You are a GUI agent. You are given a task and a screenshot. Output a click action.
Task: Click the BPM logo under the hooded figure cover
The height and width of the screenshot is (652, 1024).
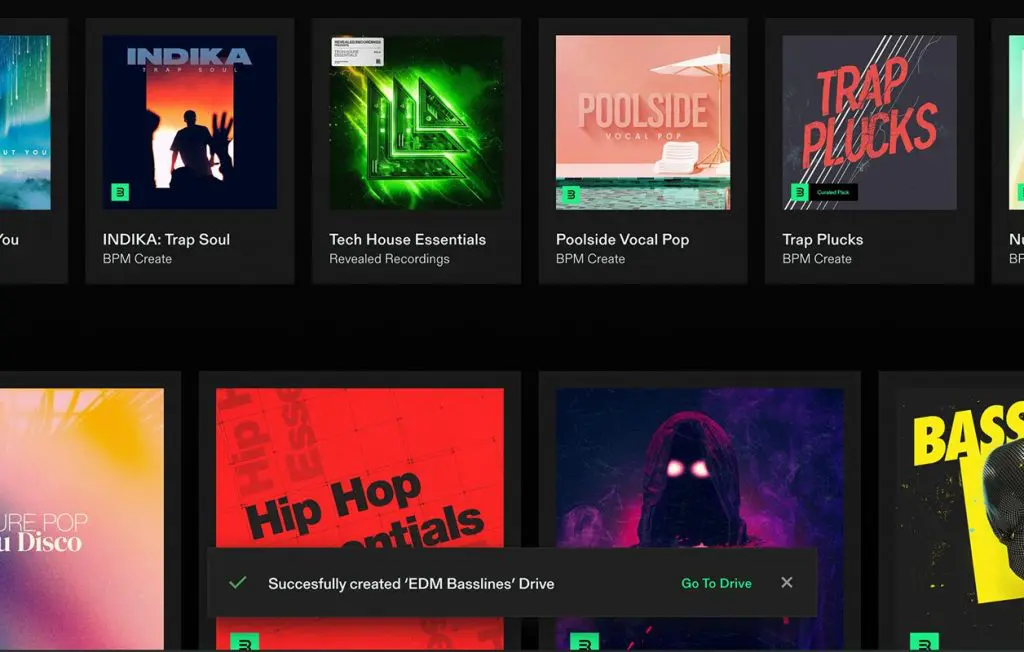click(584, 641)
